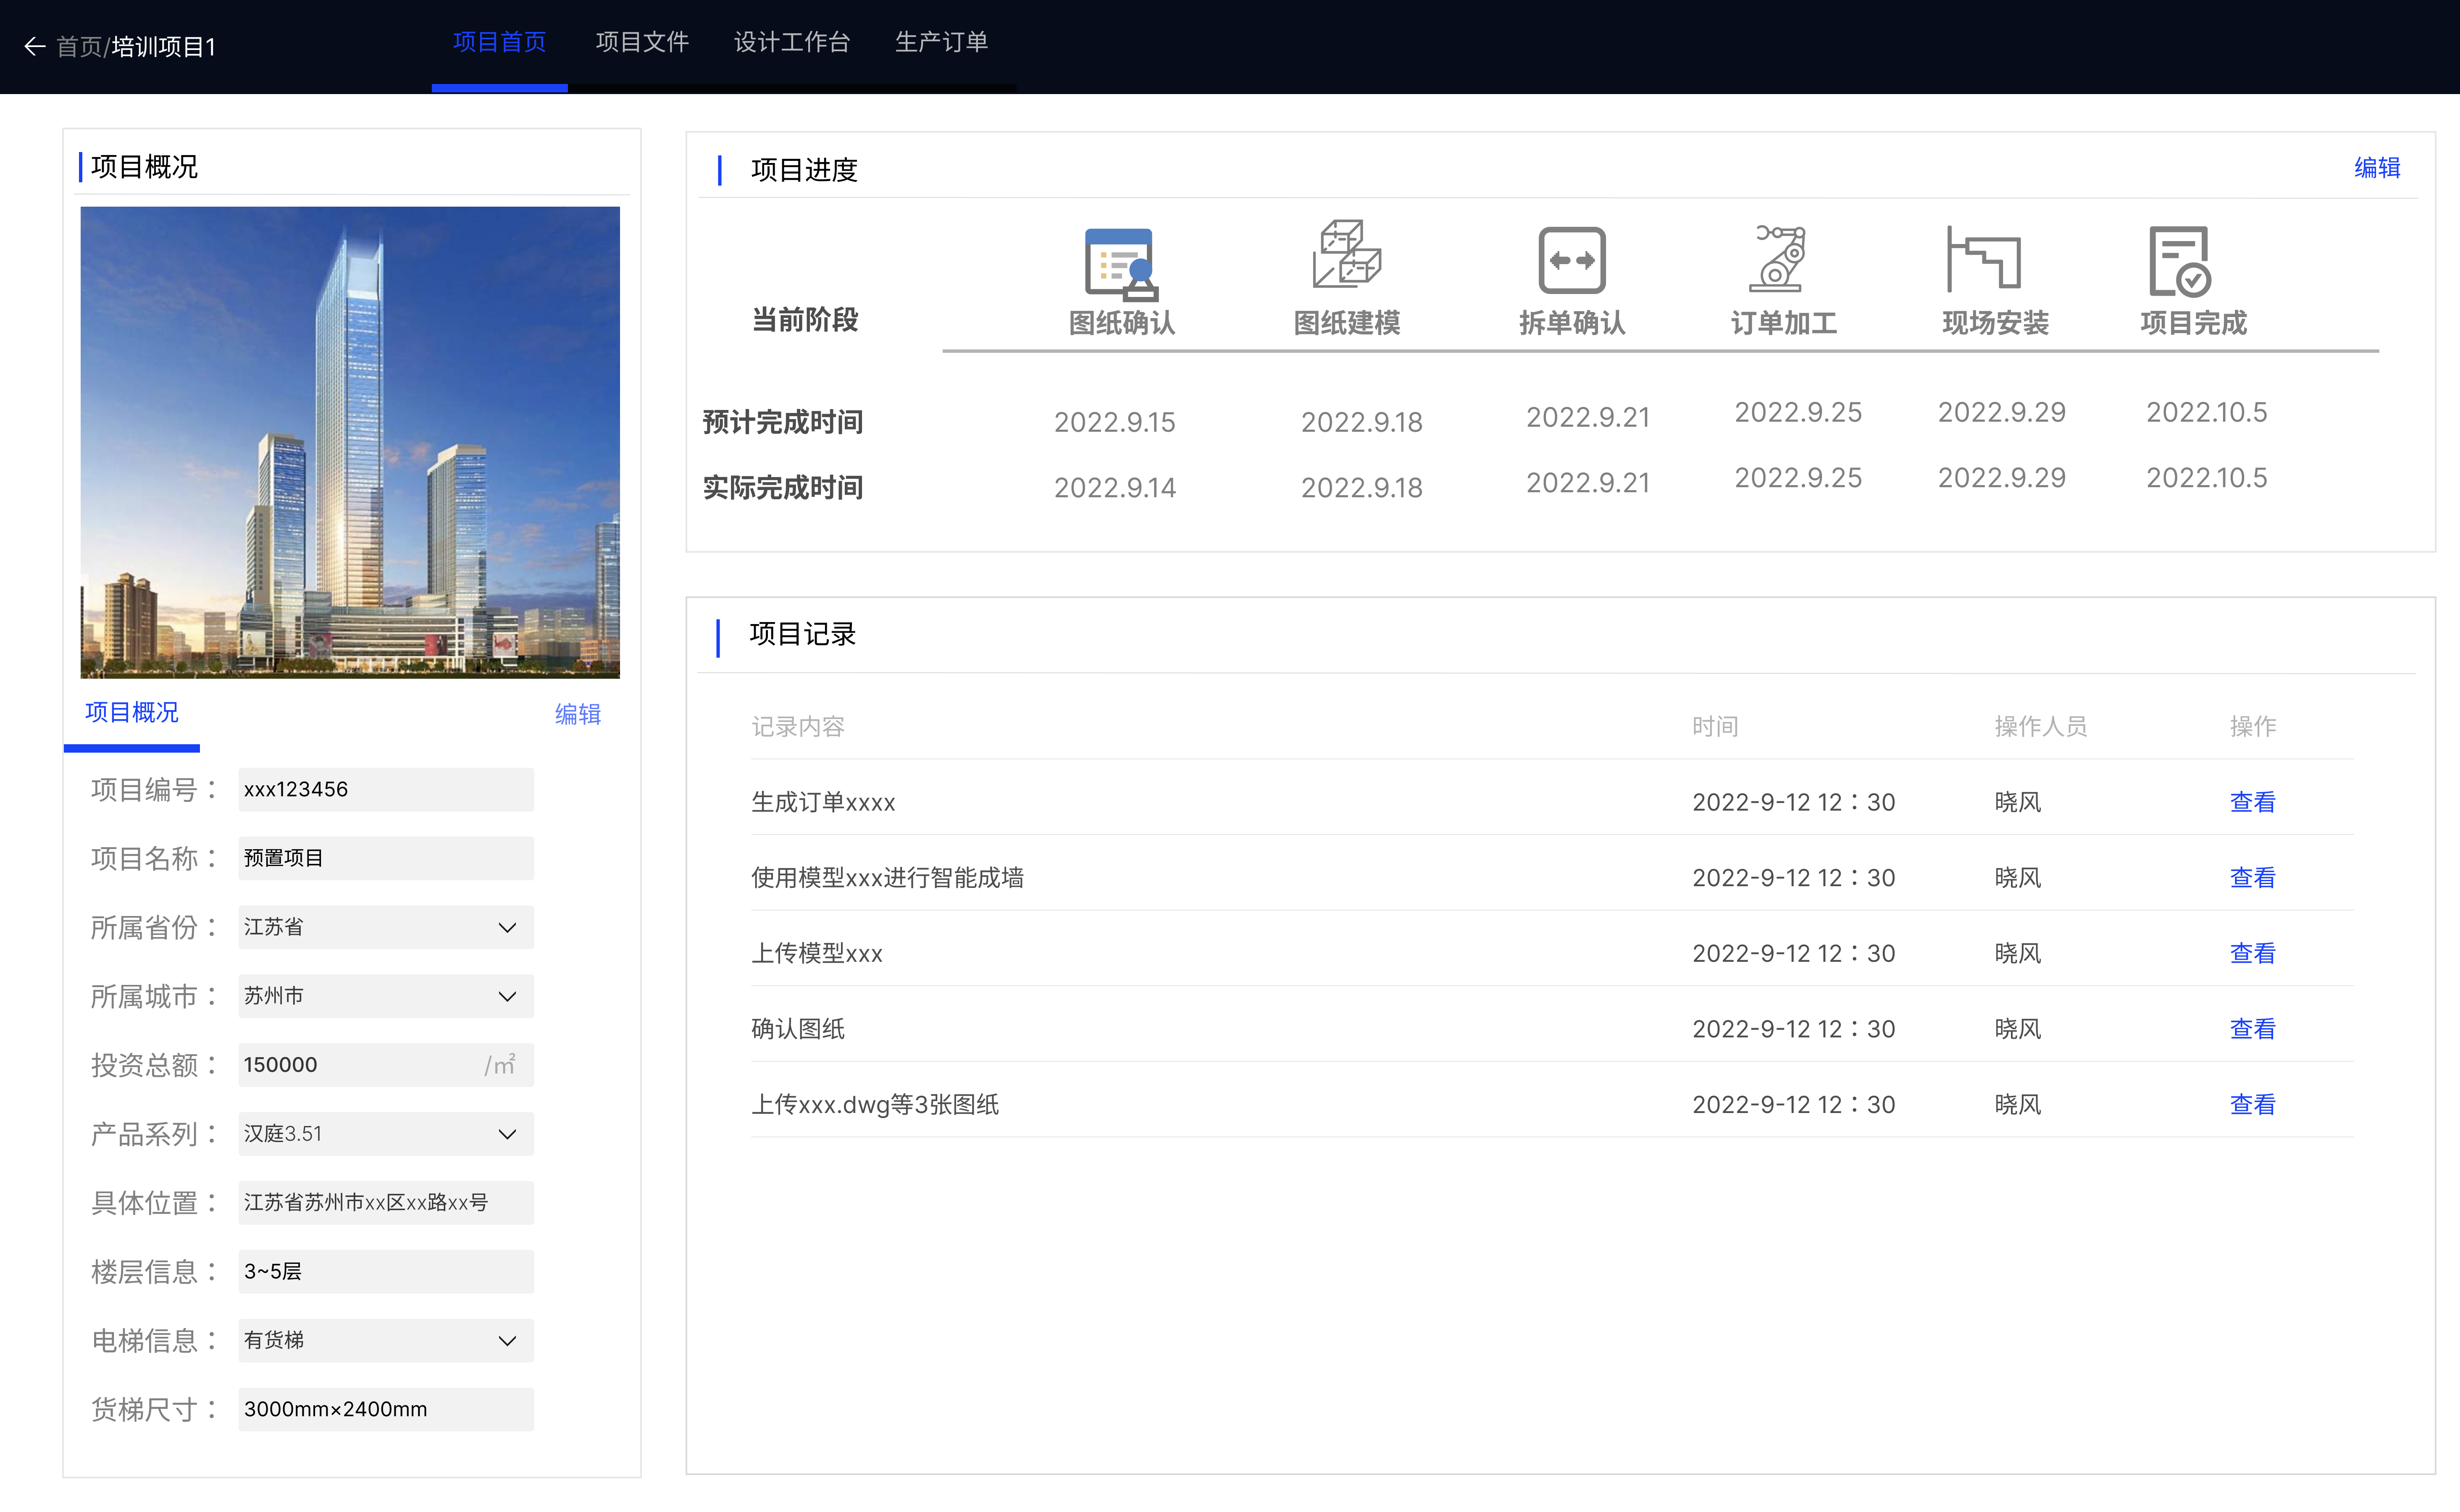The width and height of the screenshot is (2460, 1512).
Task: Open the 项目首页 tab
Action: point(499,42)
